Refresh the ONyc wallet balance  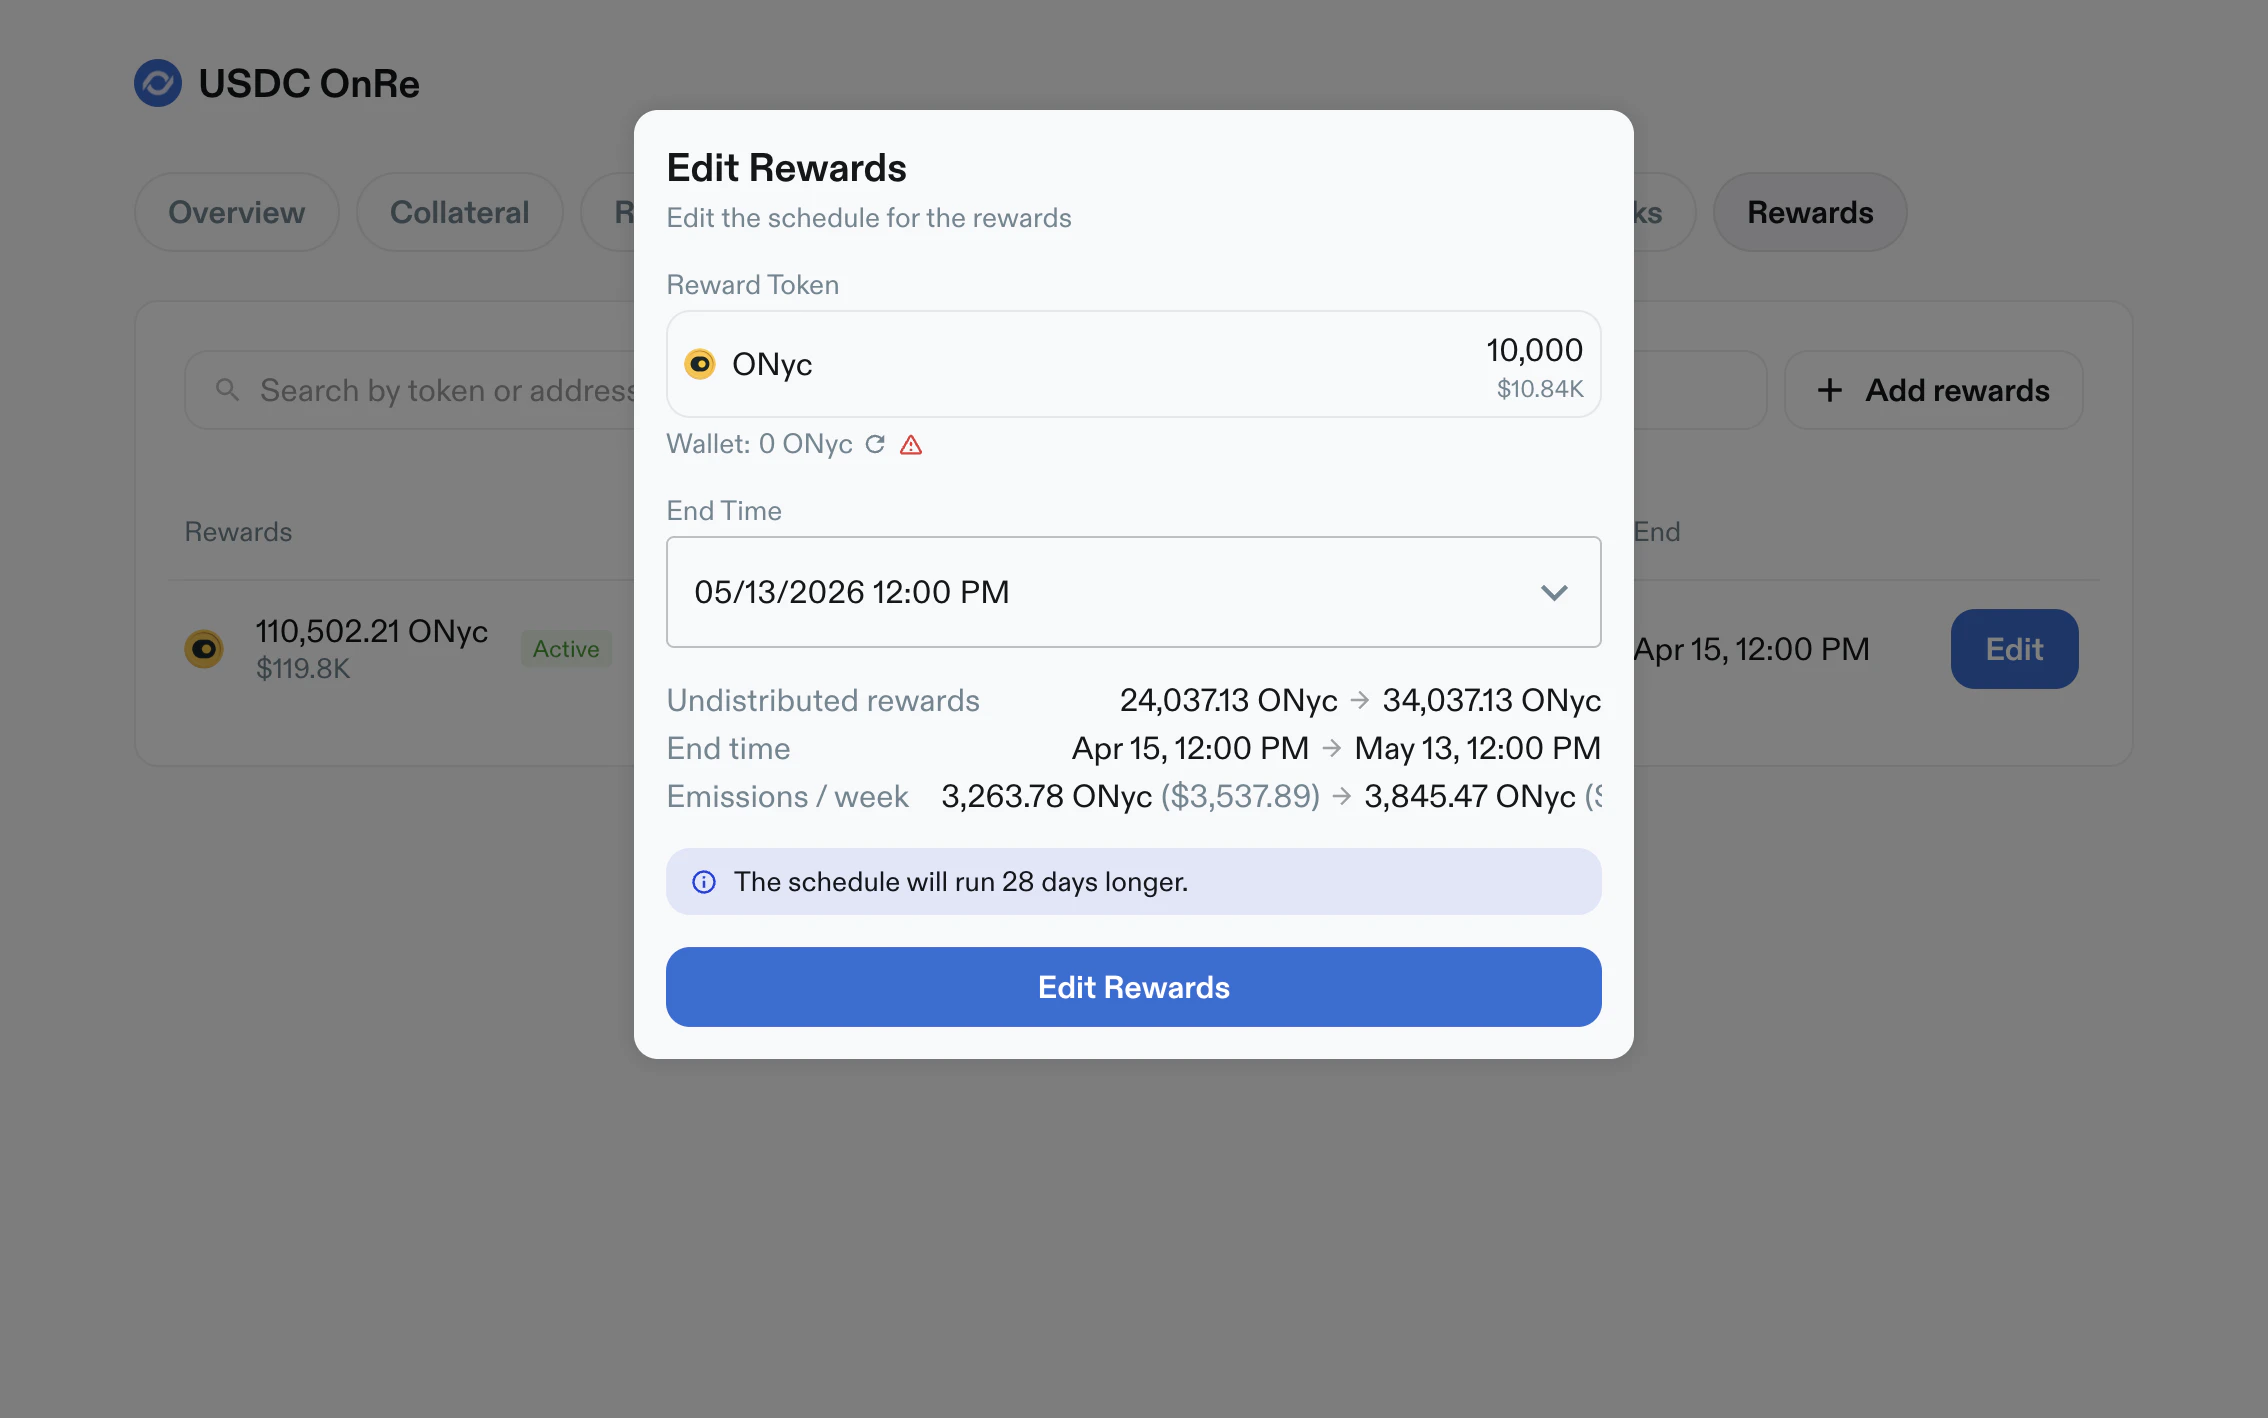point(875,444)
